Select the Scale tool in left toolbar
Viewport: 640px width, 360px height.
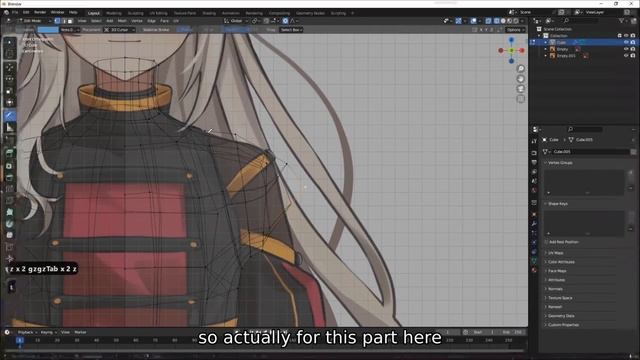[x=10, y=91]
